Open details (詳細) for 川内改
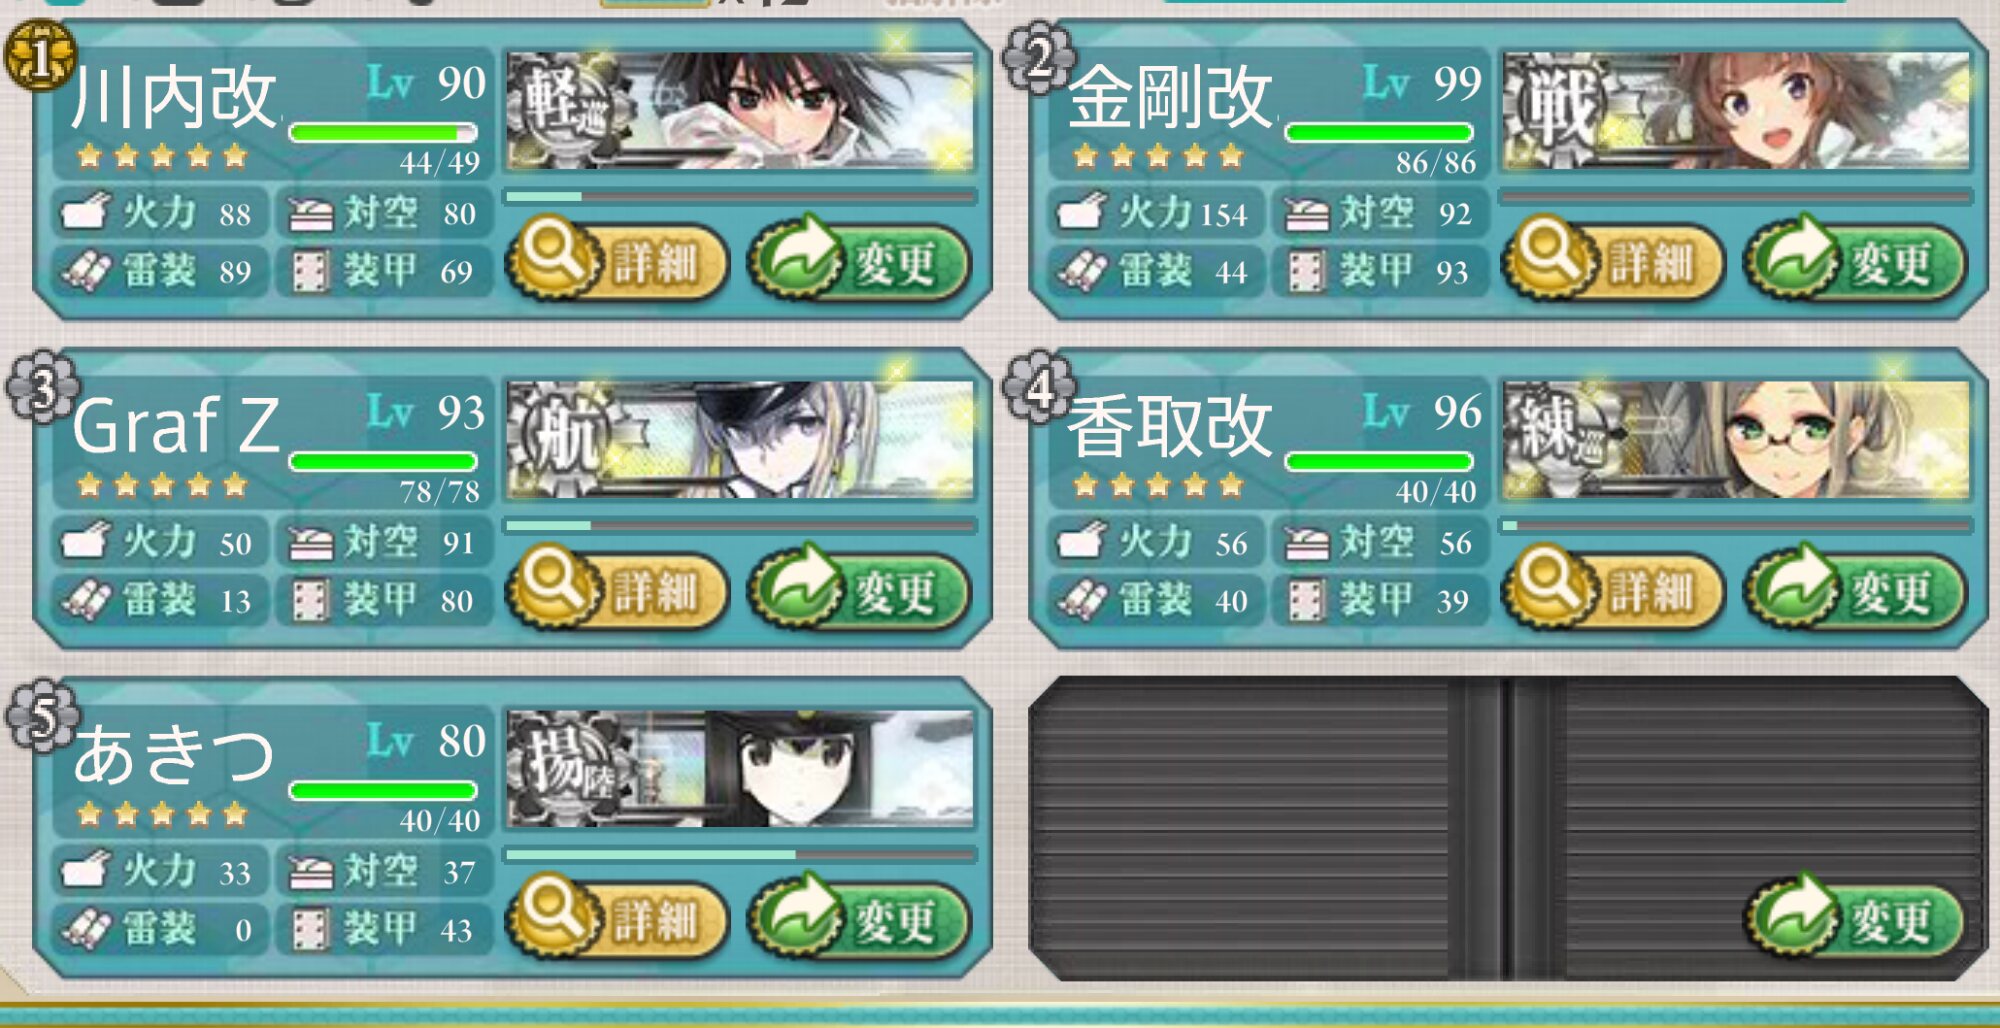This screenshot has height=1028, width=2000. click(x=617, y=261)
